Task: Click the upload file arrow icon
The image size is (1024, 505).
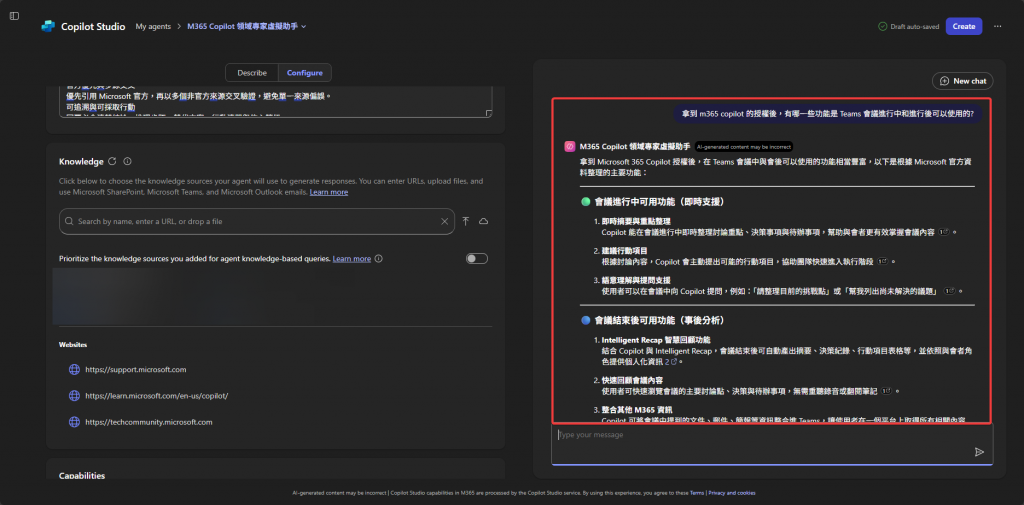Action: pos(466,221)
